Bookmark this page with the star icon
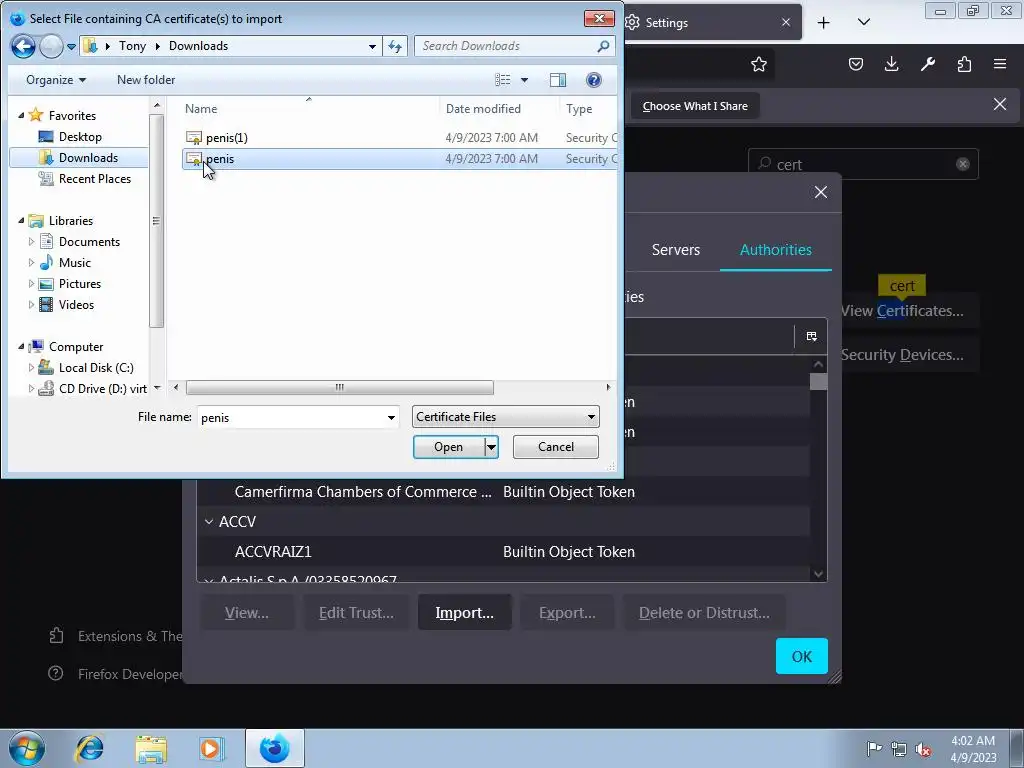The width and height of the screenshot is (1024, 768). 758,64
